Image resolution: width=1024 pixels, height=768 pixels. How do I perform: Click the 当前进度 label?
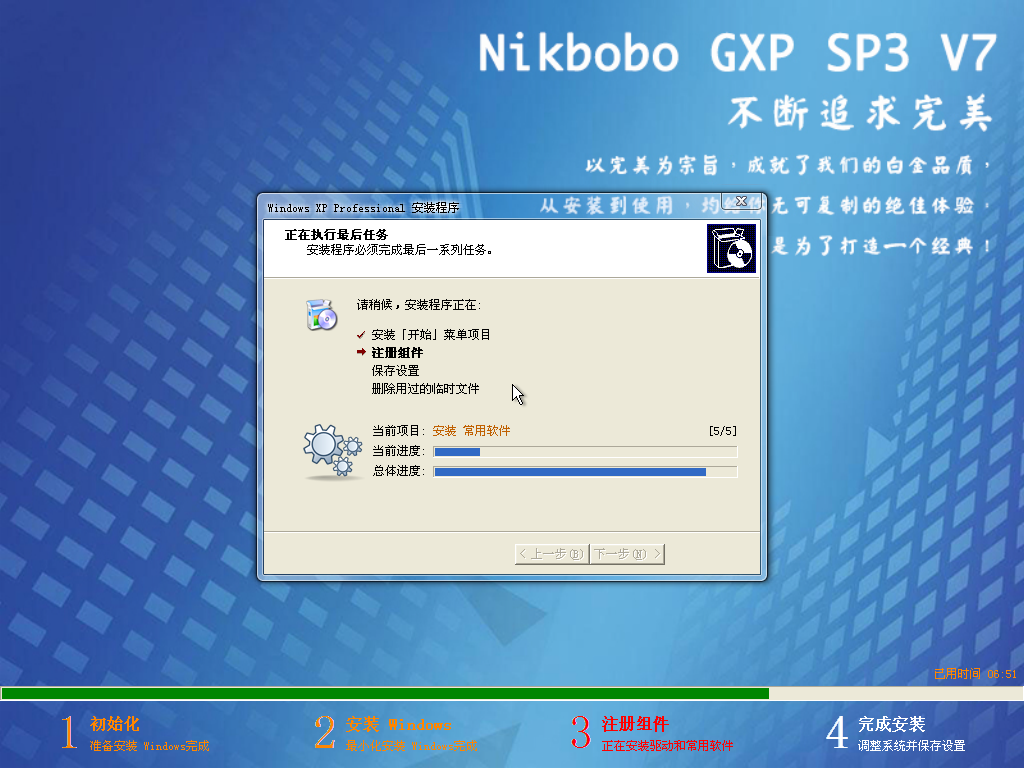click(x=398, y=451)
